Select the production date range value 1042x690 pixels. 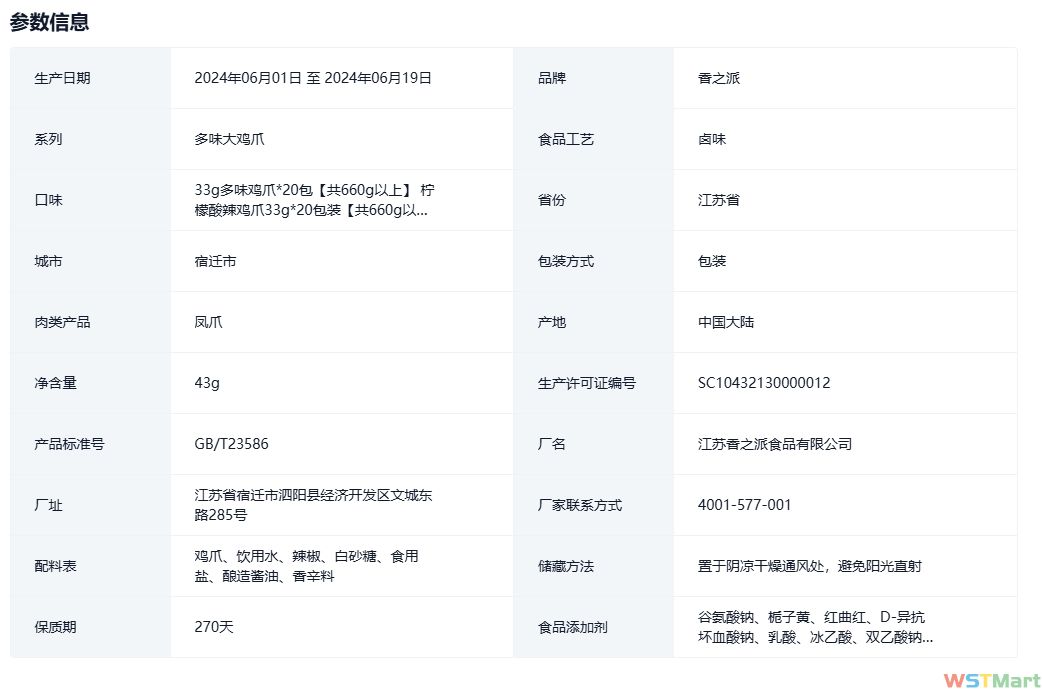point(313,78)
